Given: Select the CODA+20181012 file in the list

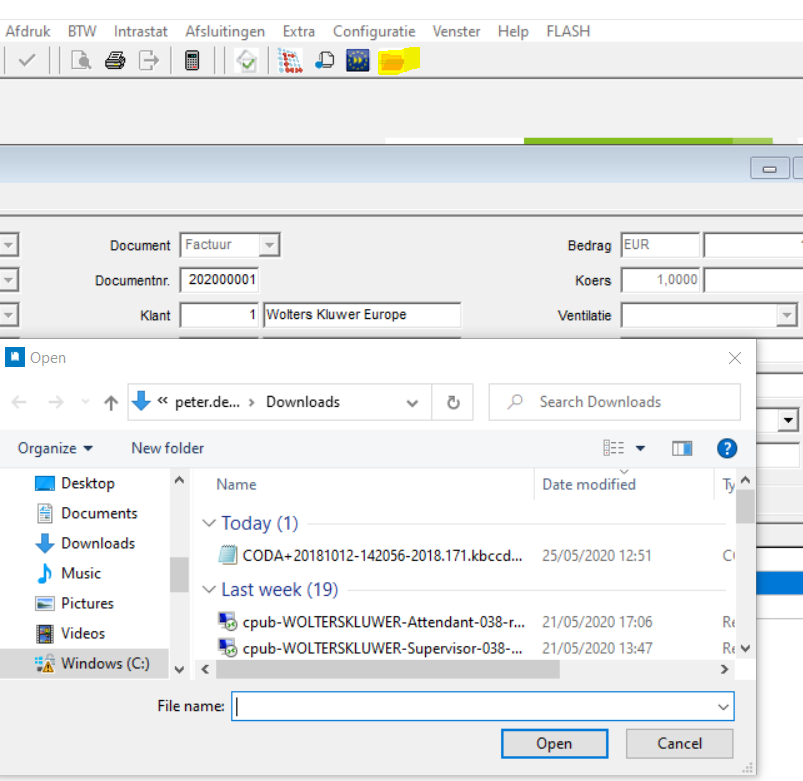Looking at the screenshot, I should pos(382,556).
